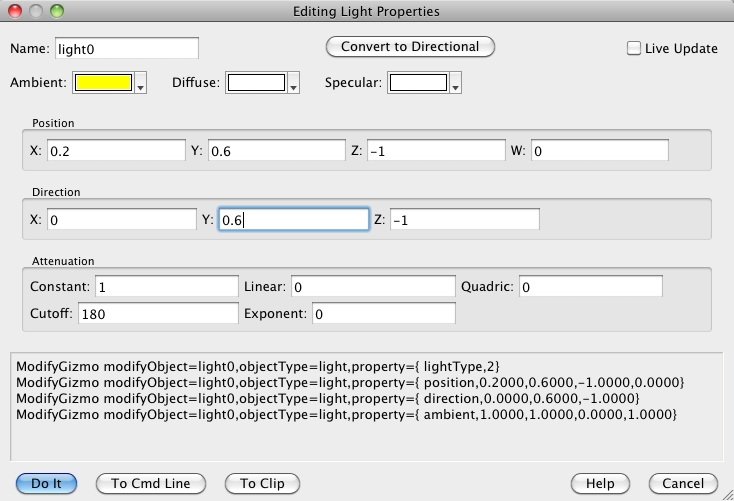This screenshot has width=734, height=501.
Task: Expand the Diffuse color dropdown arrow
Action: pos(293,85)
